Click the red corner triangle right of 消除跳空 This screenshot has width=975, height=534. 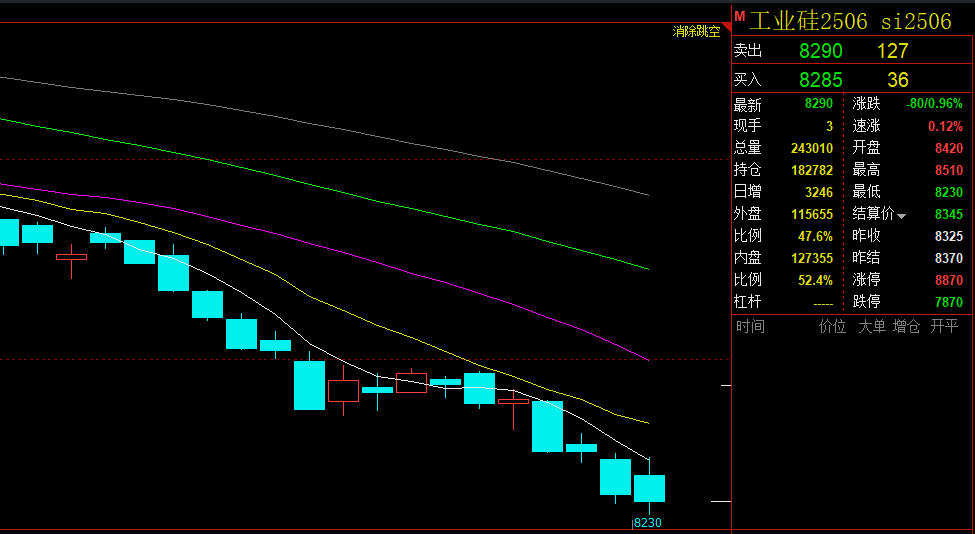[726, 28]
